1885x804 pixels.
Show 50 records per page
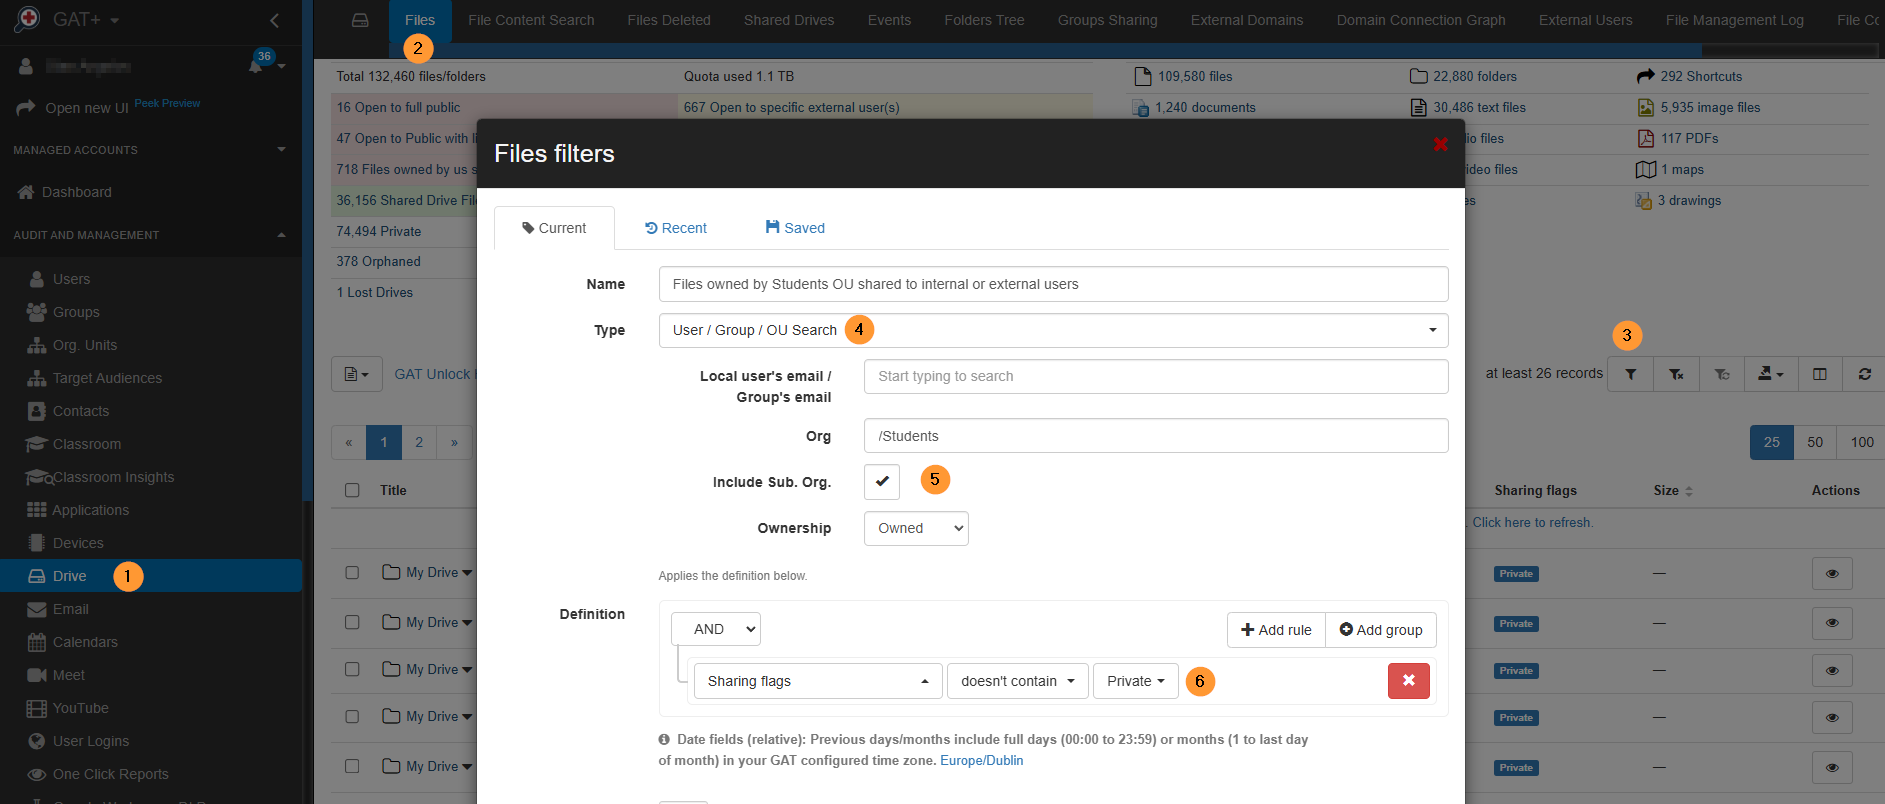point(1815,442)
